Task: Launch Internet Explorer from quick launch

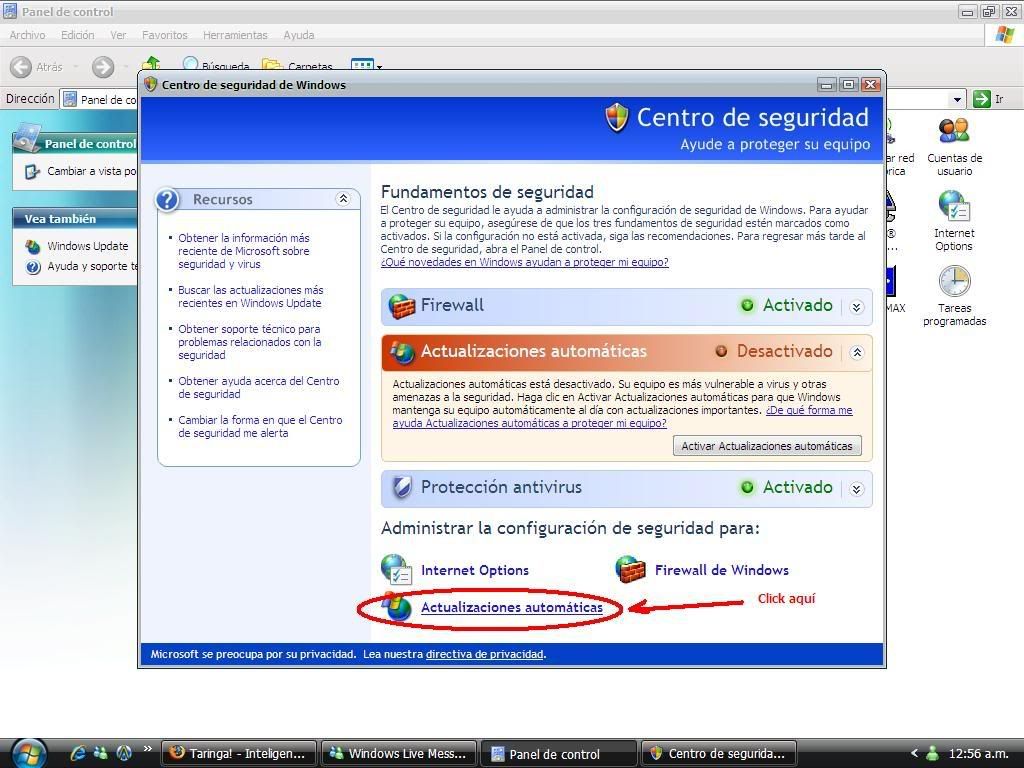Action: [78, 753]
